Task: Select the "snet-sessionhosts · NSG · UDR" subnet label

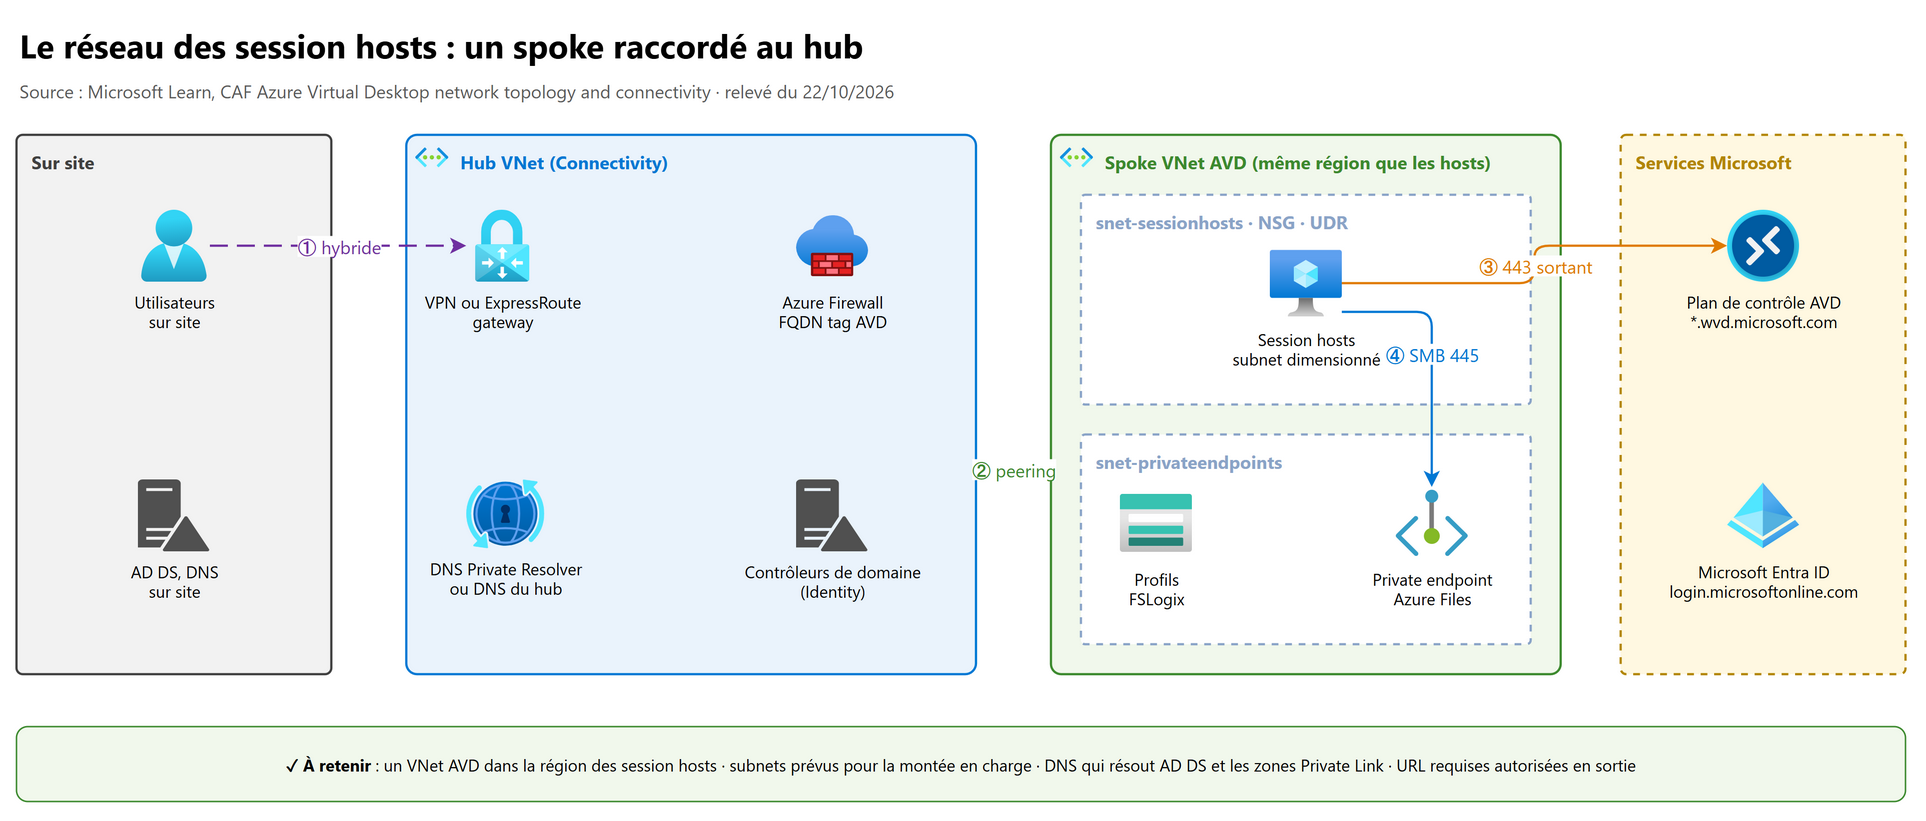Action: tap(1221, 223)
